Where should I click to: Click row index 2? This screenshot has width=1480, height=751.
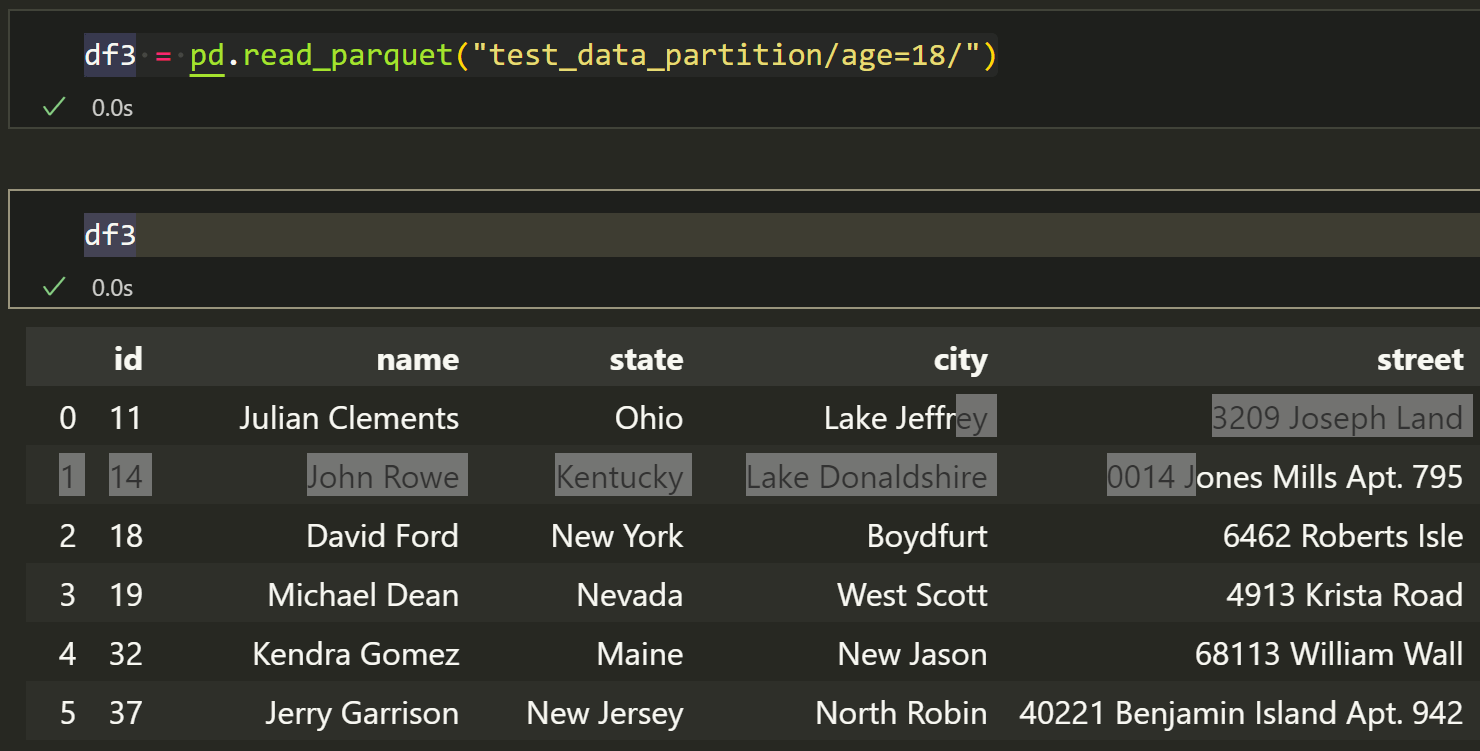coord(67,535)
